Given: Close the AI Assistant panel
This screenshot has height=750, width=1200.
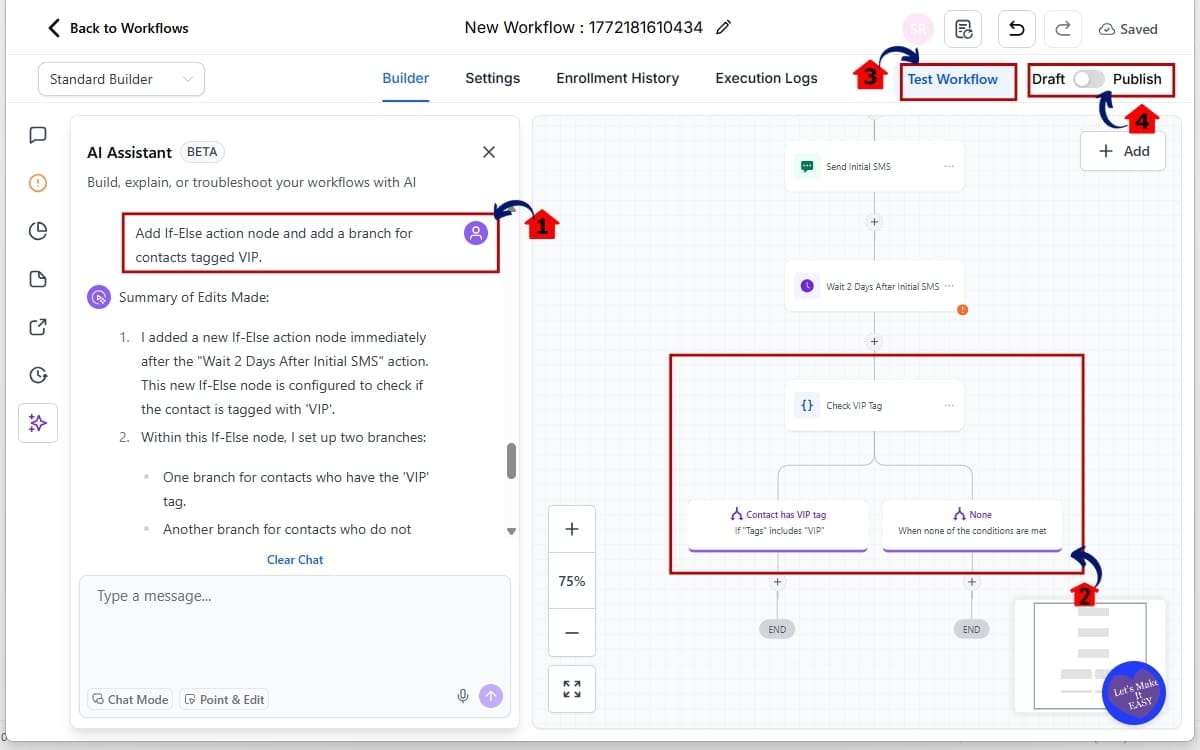Looking at the screenshot, I should tap(489, 152).
